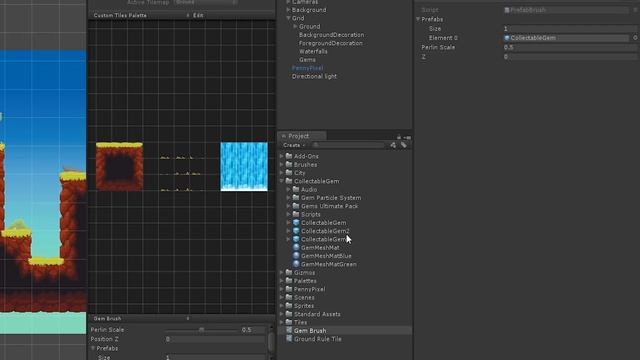Click the Edit button in Tile Palette
Image resolution: width=640 pixels, height=360 pixels.
click(x=198, y=15)
